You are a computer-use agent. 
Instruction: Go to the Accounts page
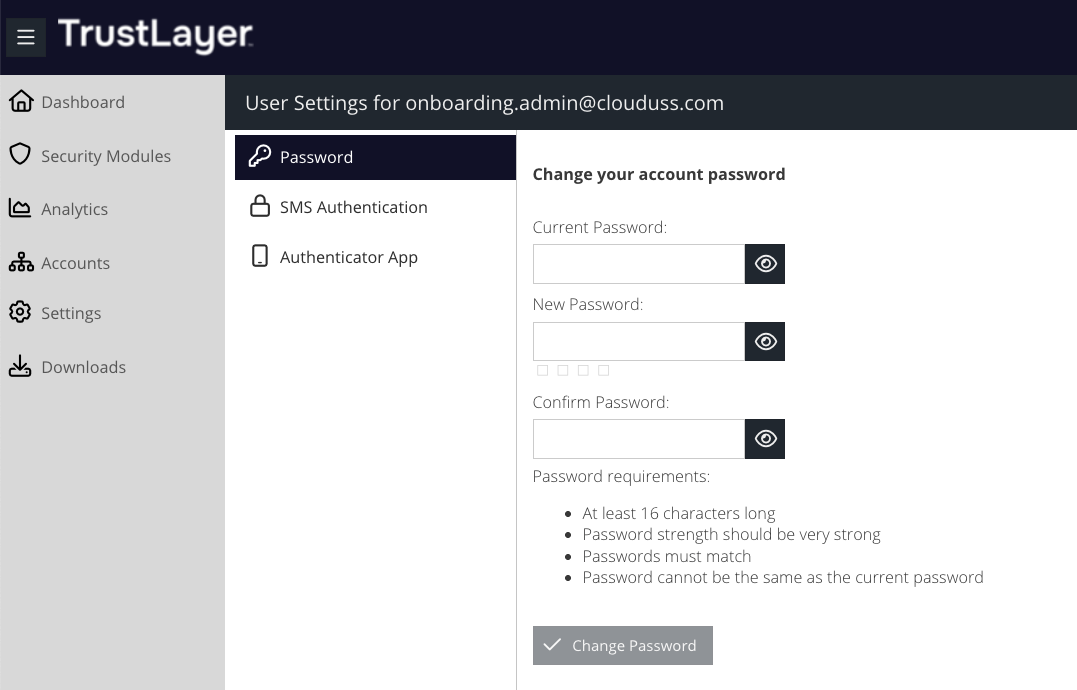click(x=76, y=263)
